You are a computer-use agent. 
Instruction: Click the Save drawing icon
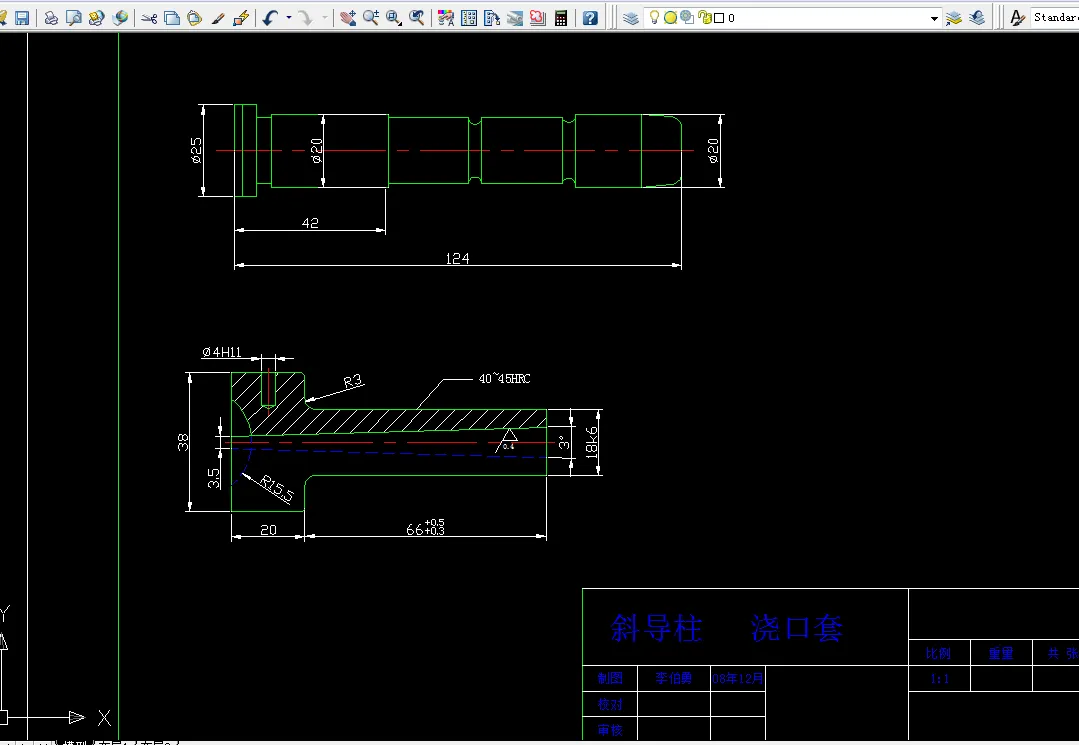pos(22,18)
